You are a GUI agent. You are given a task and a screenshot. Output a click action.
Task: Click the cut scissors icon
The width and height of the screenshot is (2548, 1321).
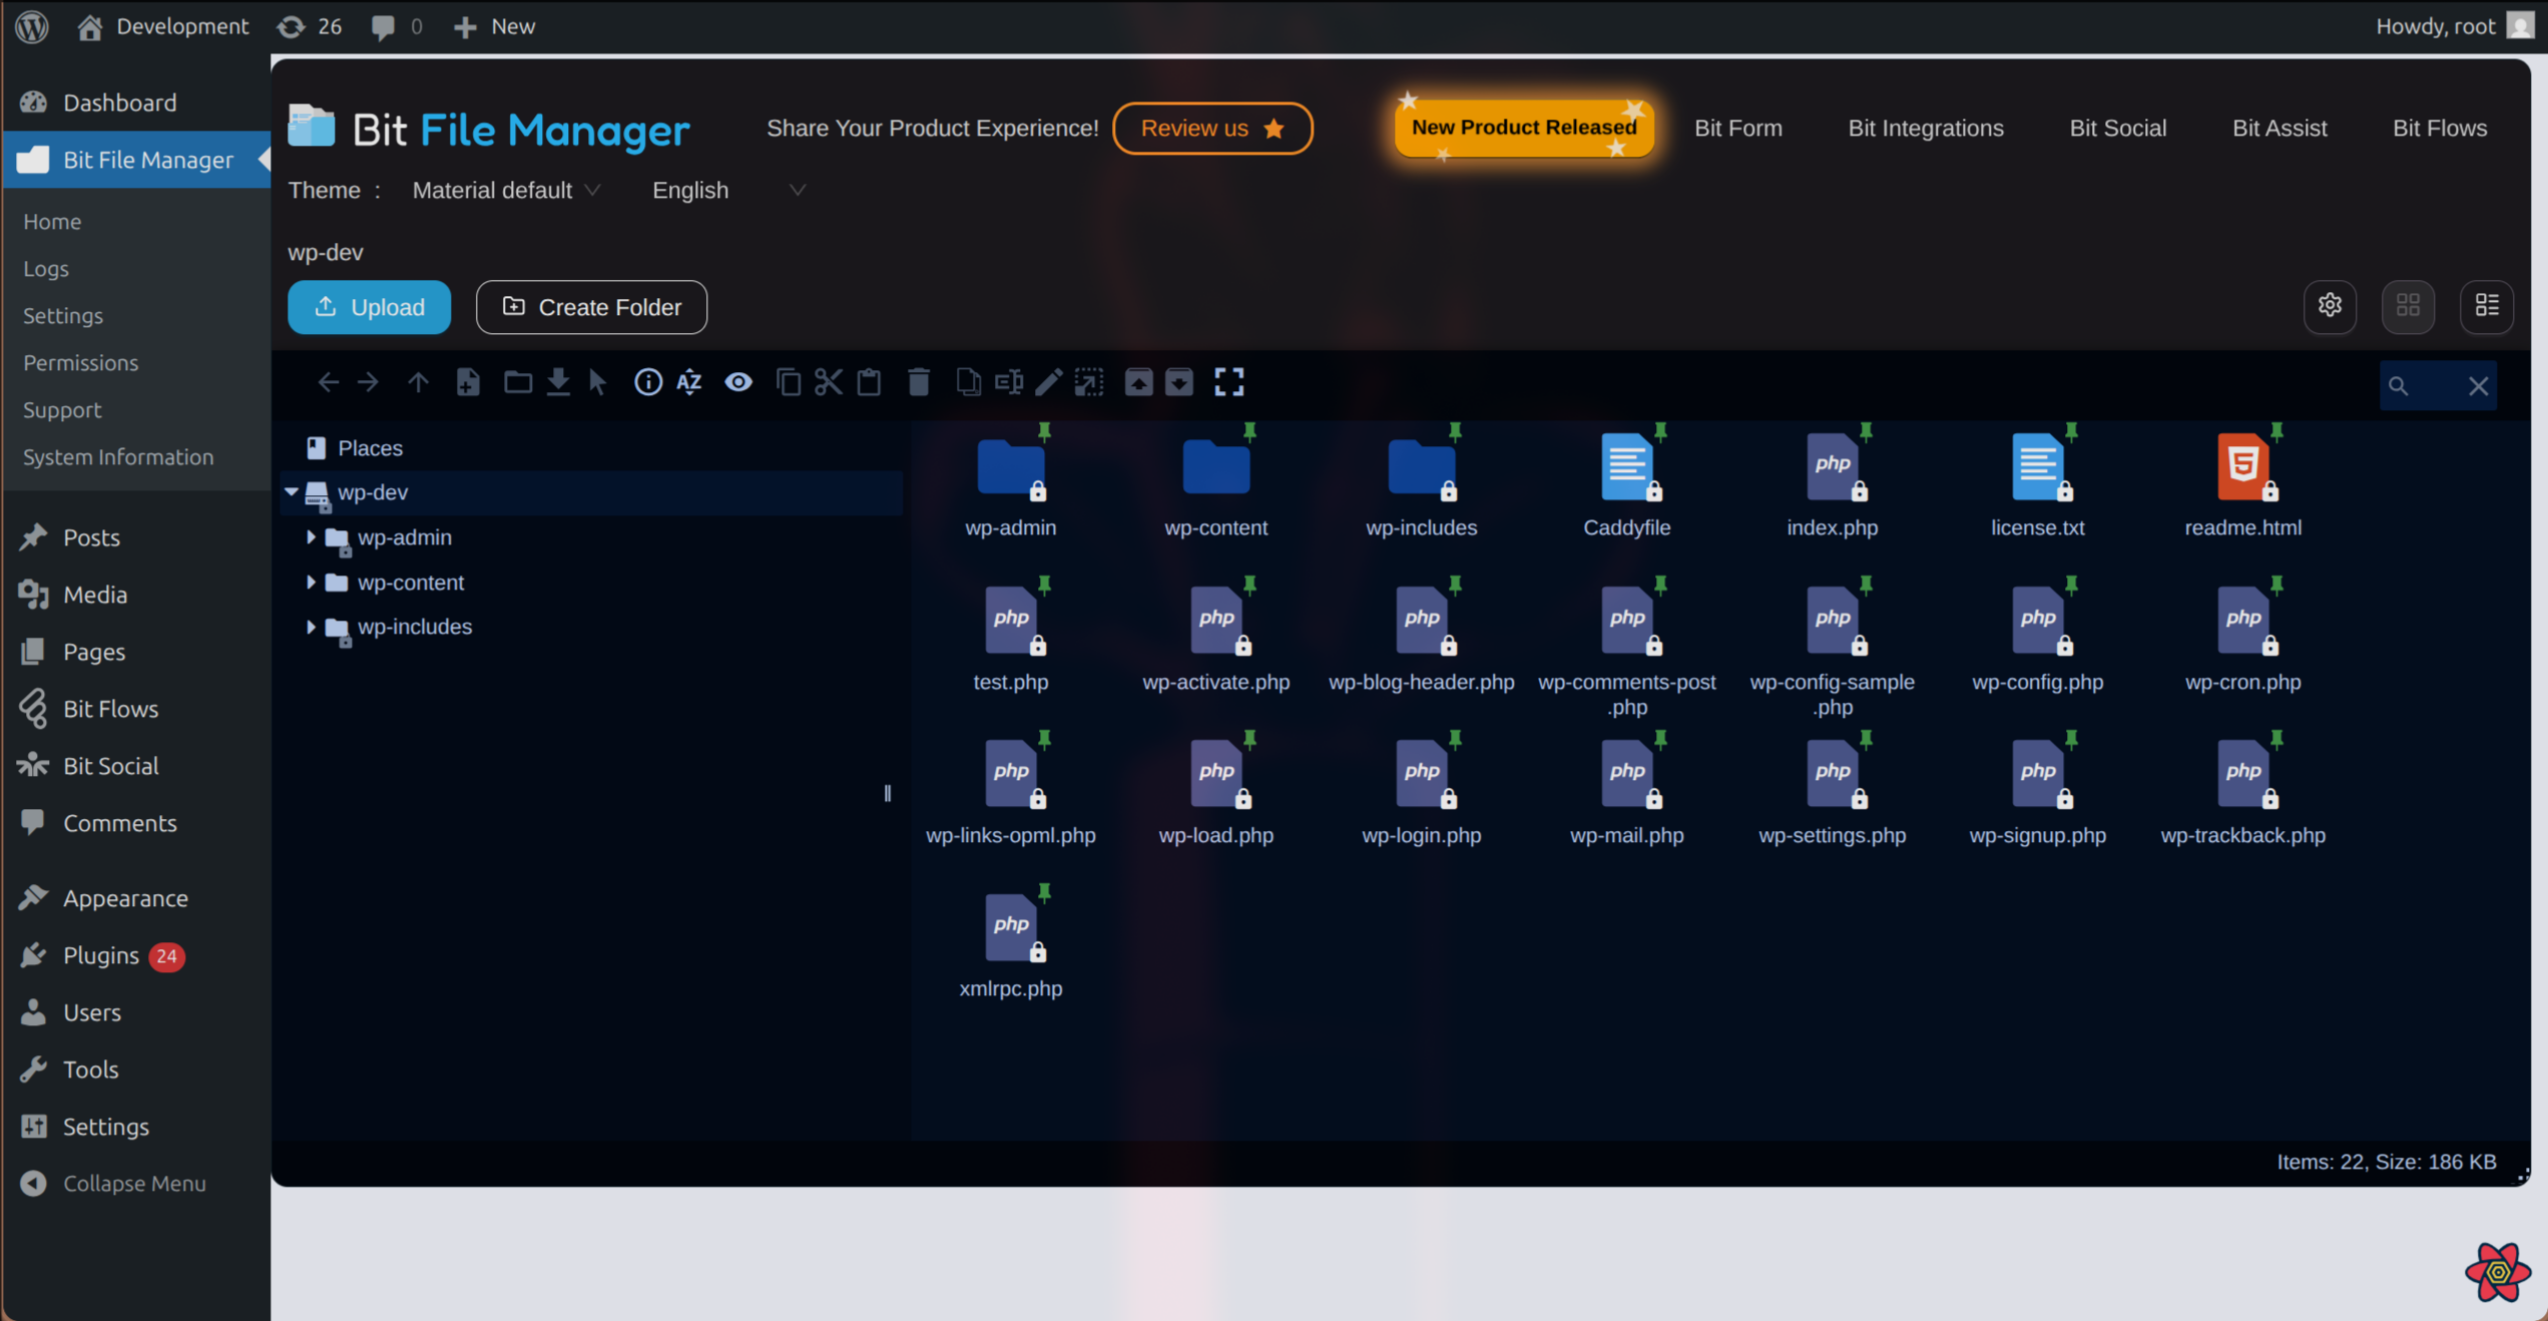(828, 382)
